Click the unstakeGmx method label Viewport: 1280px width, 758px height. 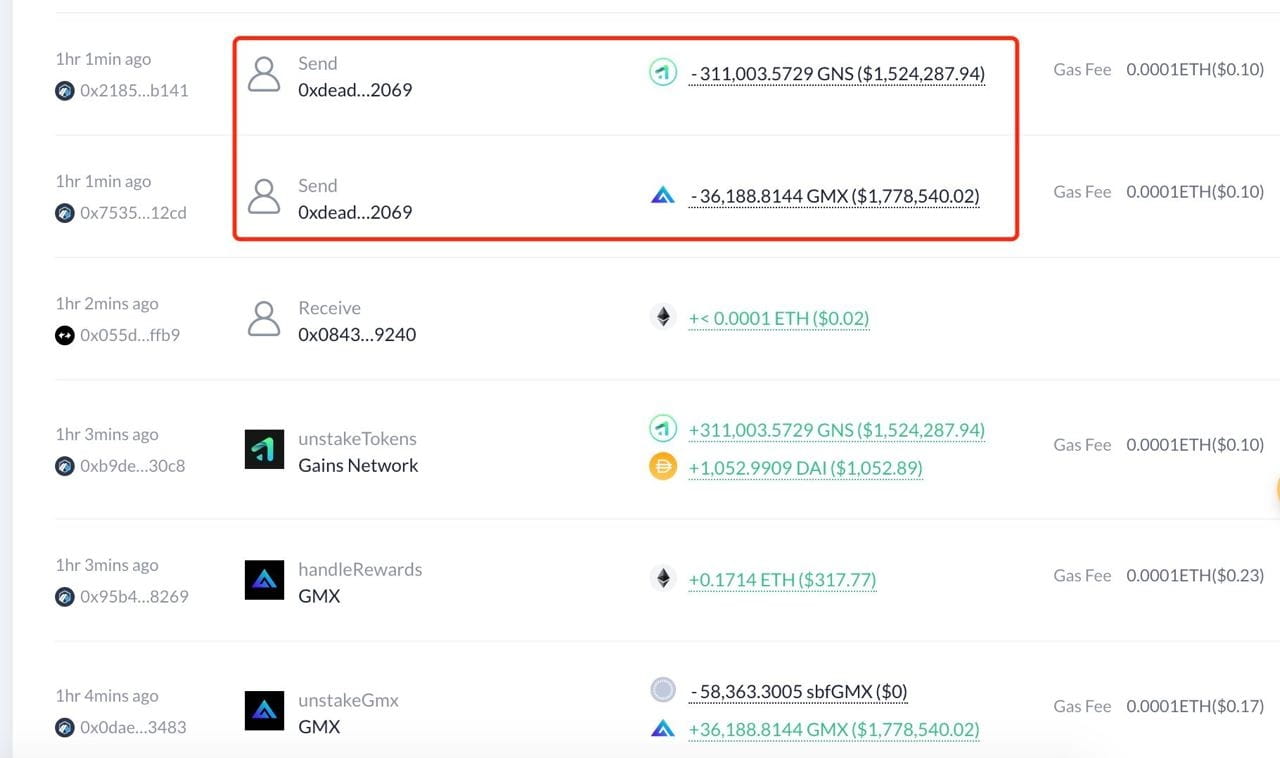click(x=348, y=700)
